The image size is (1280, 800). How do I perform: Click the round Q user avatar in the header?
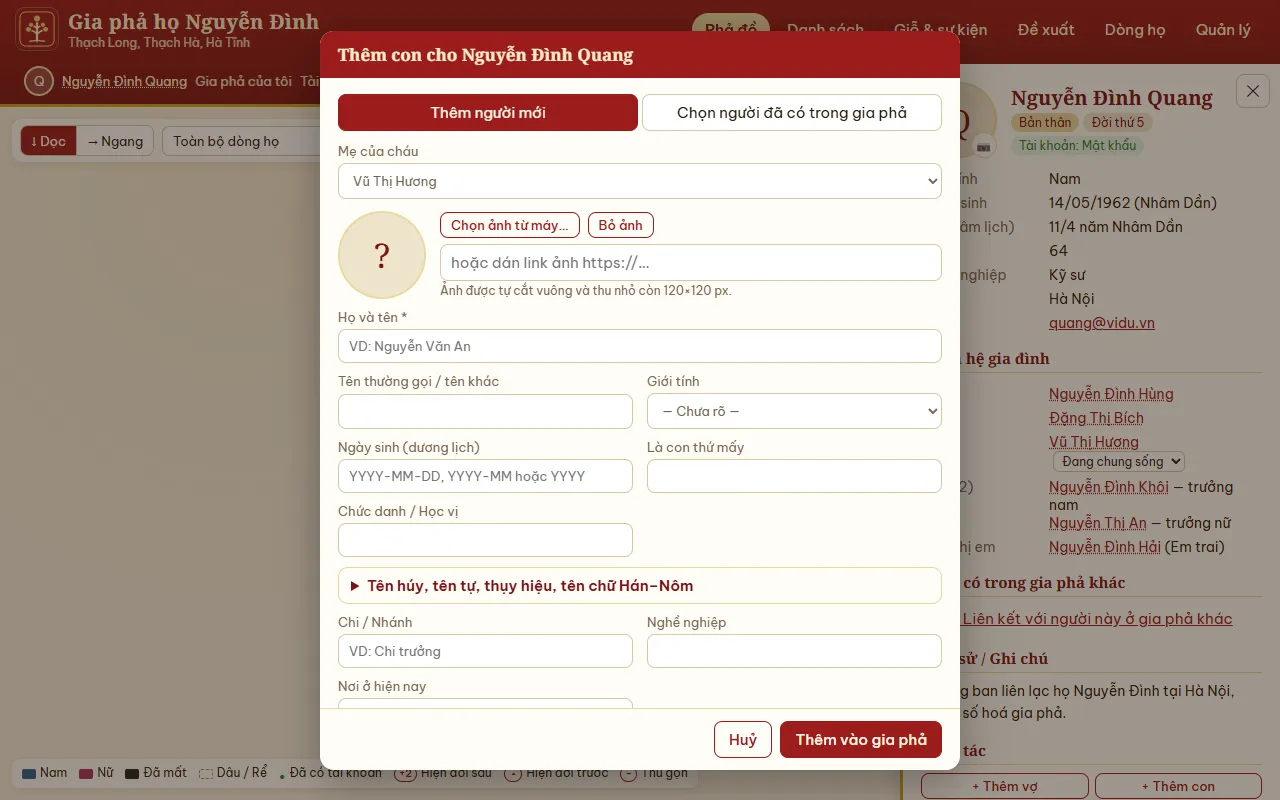(x=38, y=81)
